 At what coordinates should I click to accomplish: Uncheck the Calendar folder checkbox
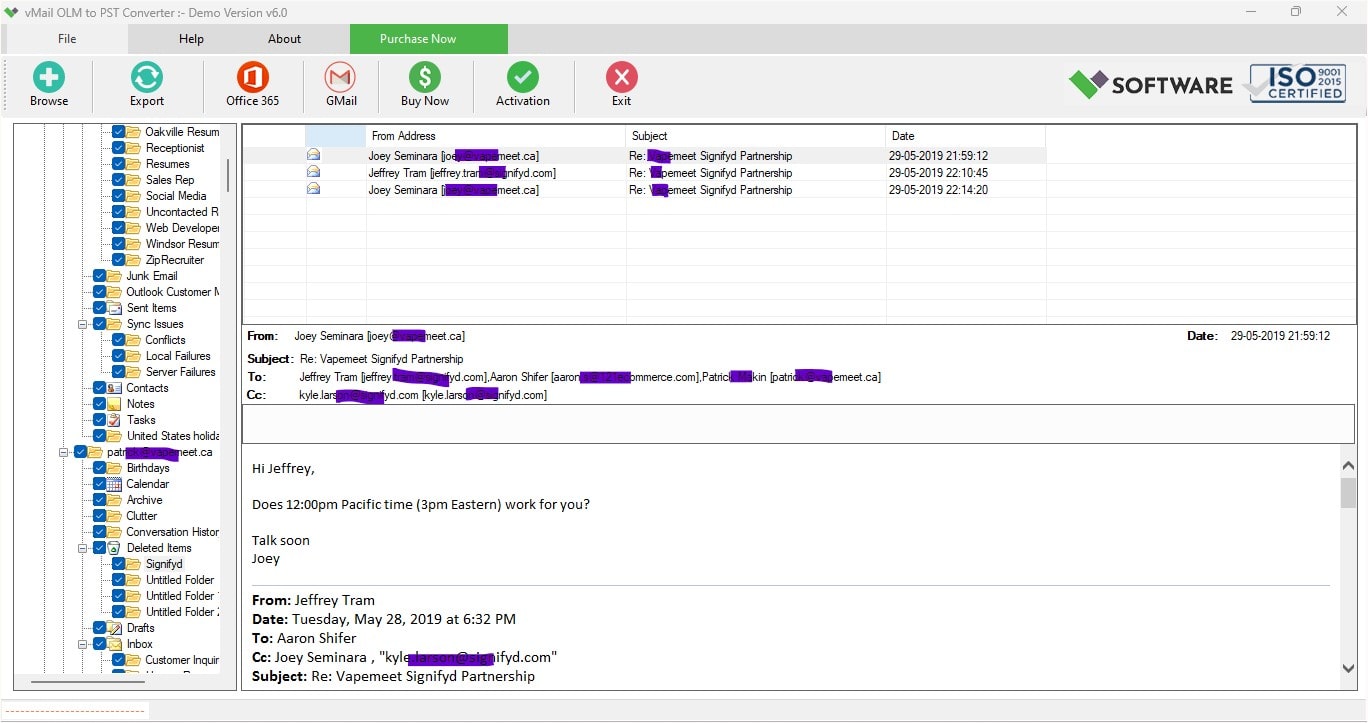click(x=100, y=484)
